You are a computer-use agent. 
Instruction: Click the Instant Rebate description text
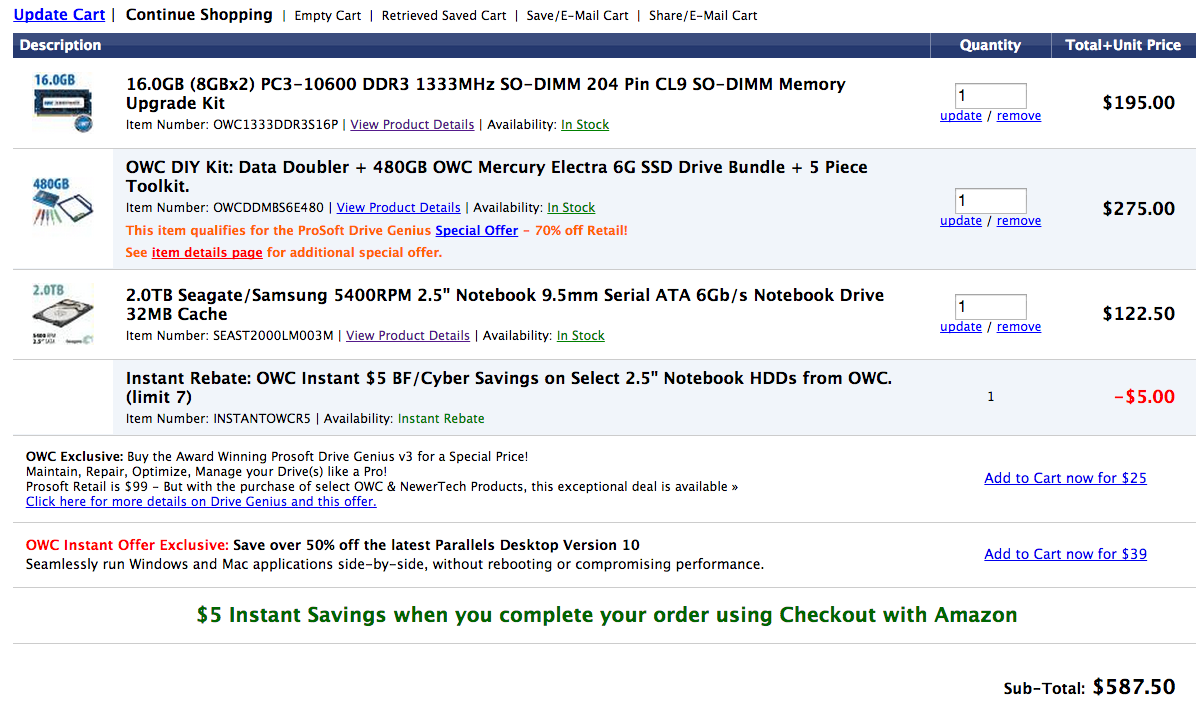509,387
